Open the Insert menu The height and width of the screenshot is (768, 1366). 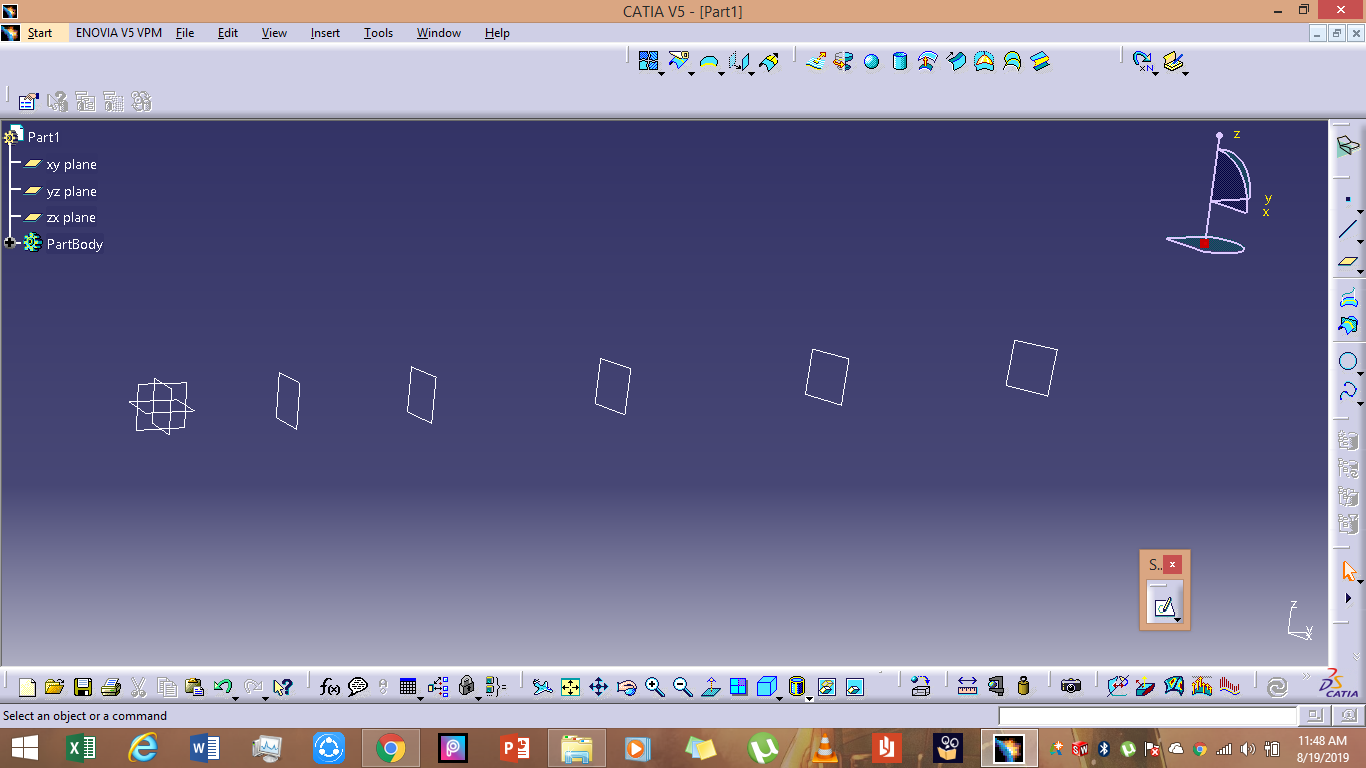point(325,33)
